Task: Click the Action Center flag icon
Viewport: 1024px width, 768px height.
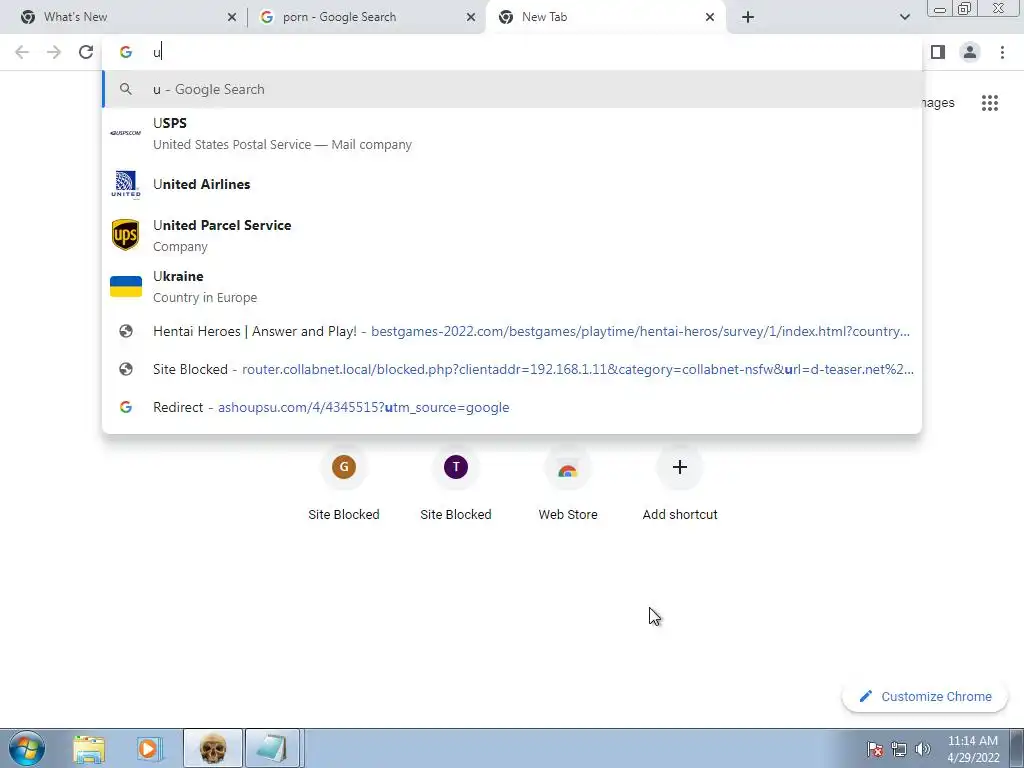Action: click(x=875, y=749)
